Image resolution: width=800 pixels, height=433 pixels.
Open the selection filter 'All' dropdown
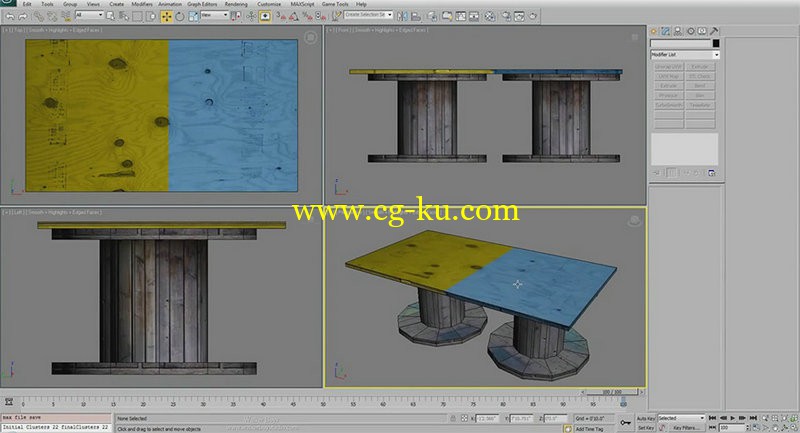90,16
